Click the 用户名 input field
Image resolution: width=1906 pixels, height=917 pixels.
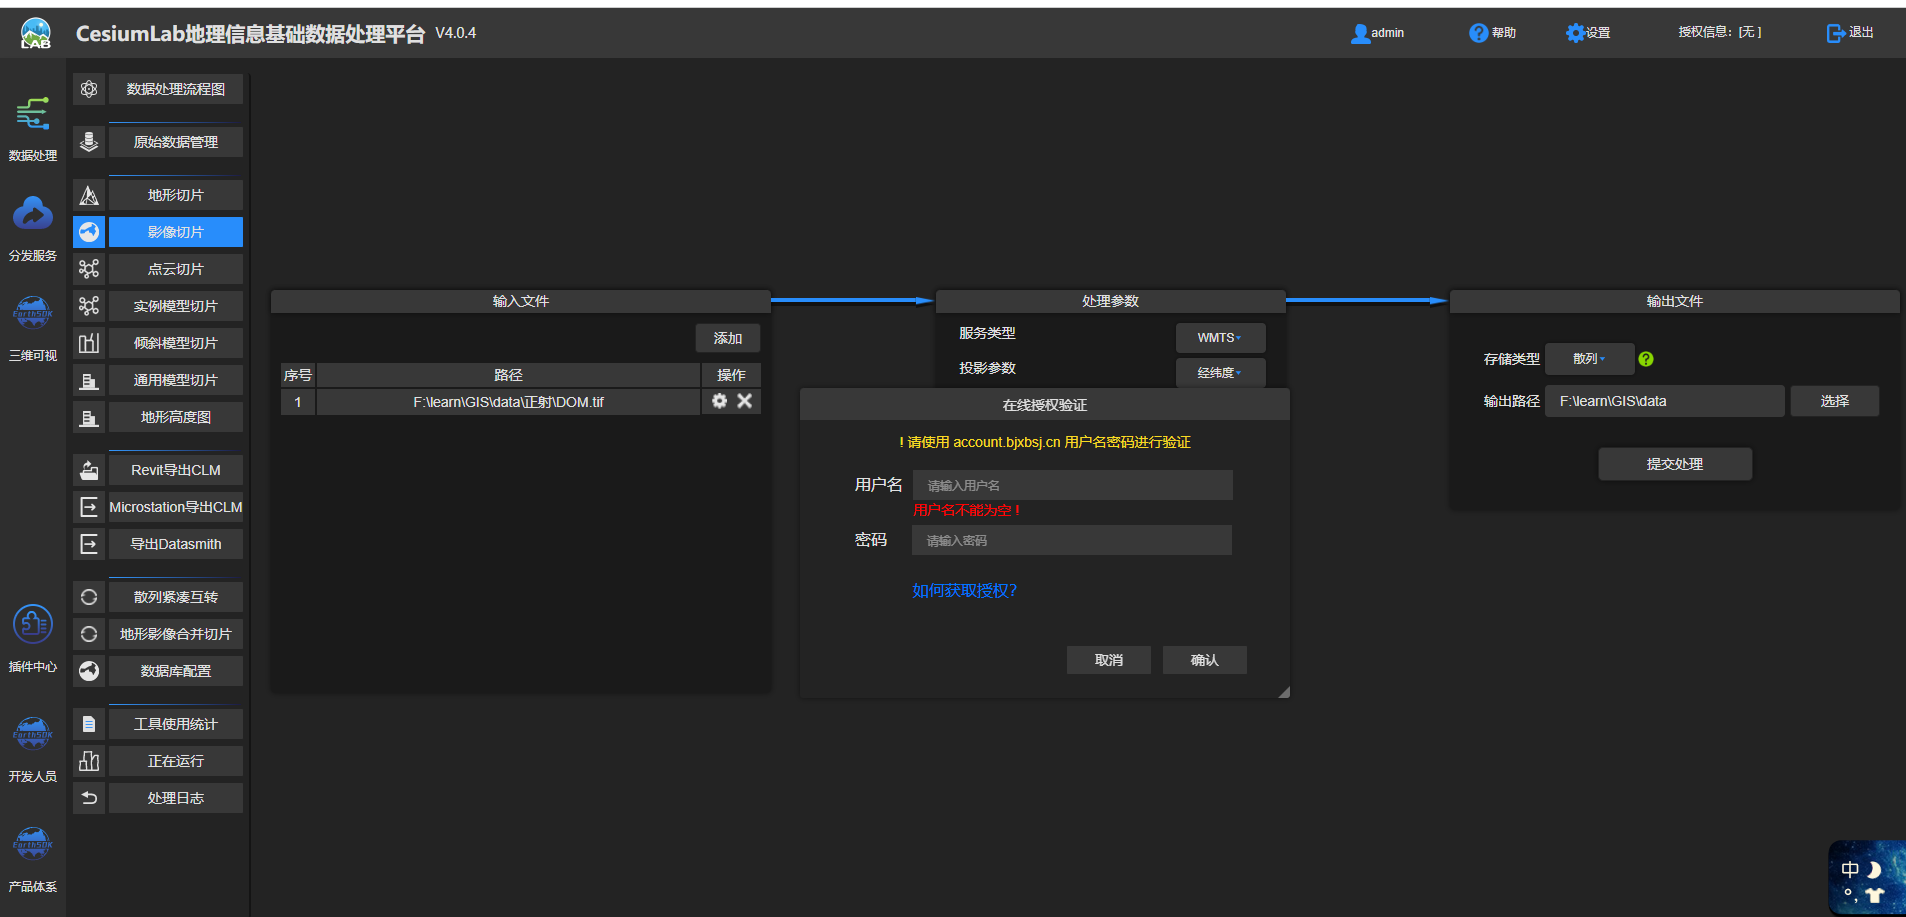coord(1073,485)
